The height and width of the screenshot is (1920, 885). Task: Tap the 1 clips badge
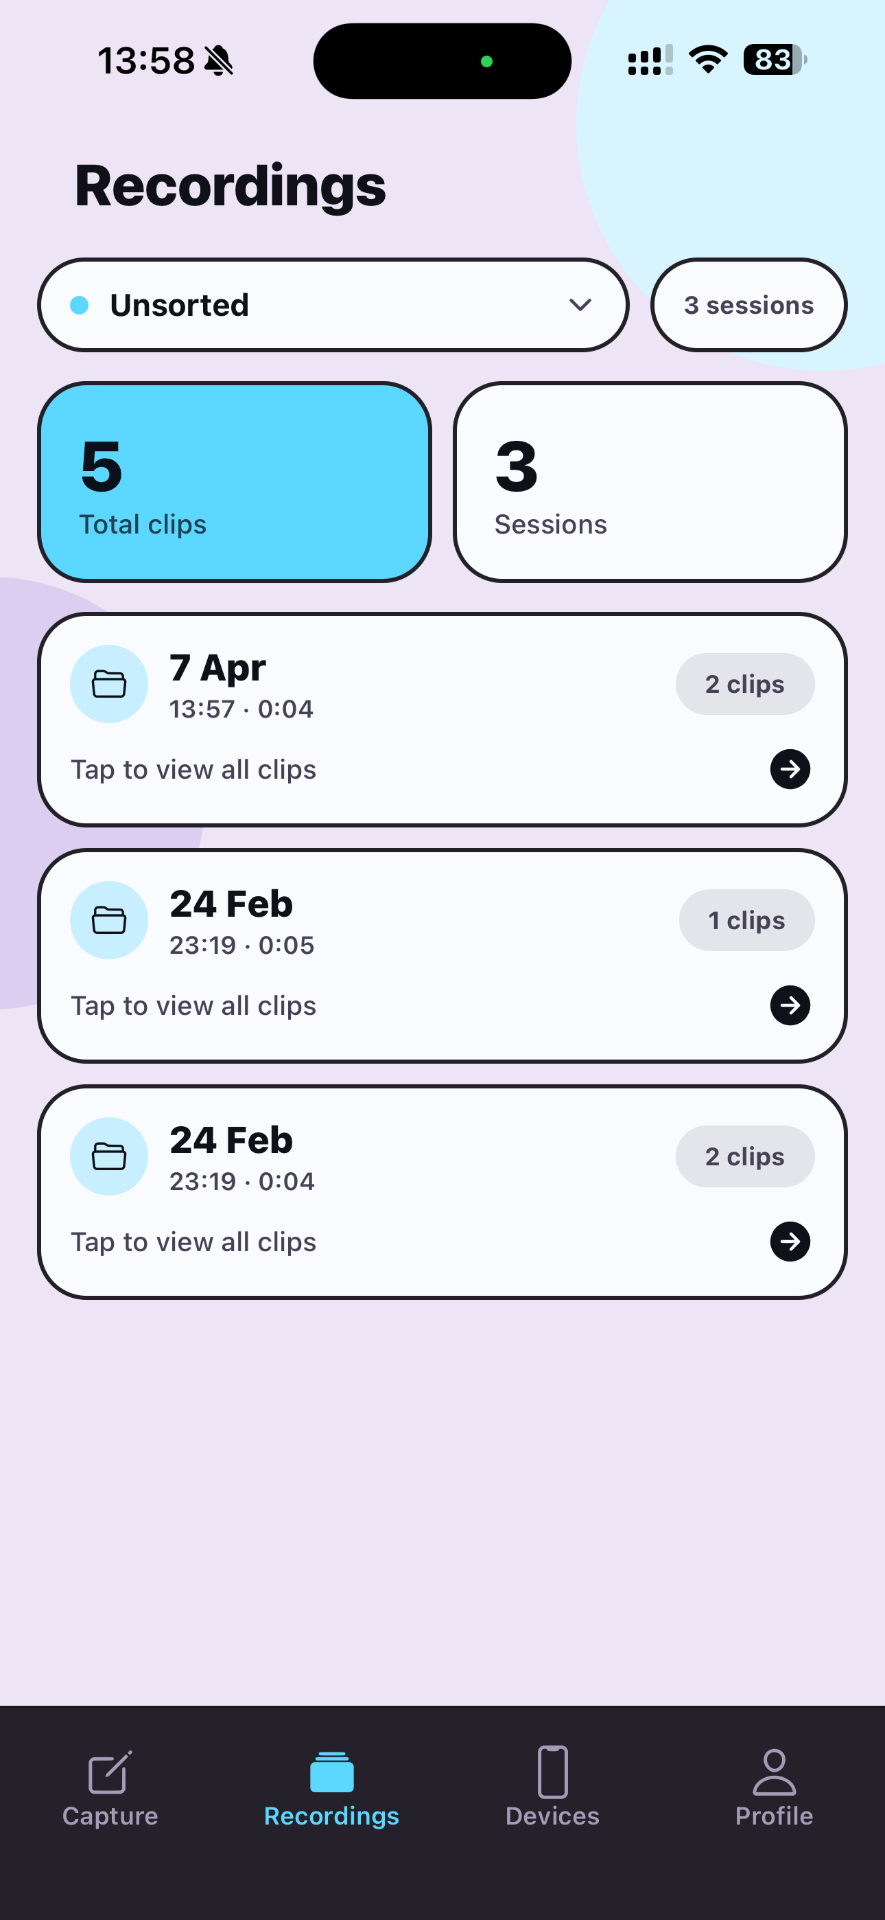747,920
